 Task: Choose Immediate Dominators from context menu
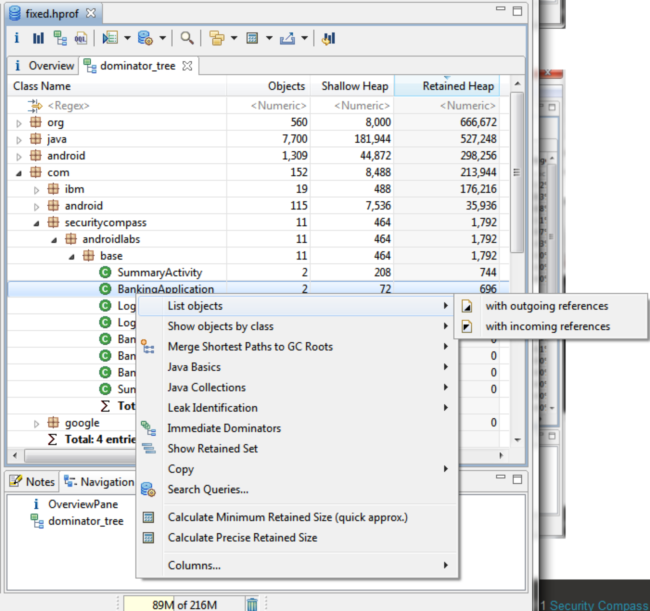(x=298, y=428)
